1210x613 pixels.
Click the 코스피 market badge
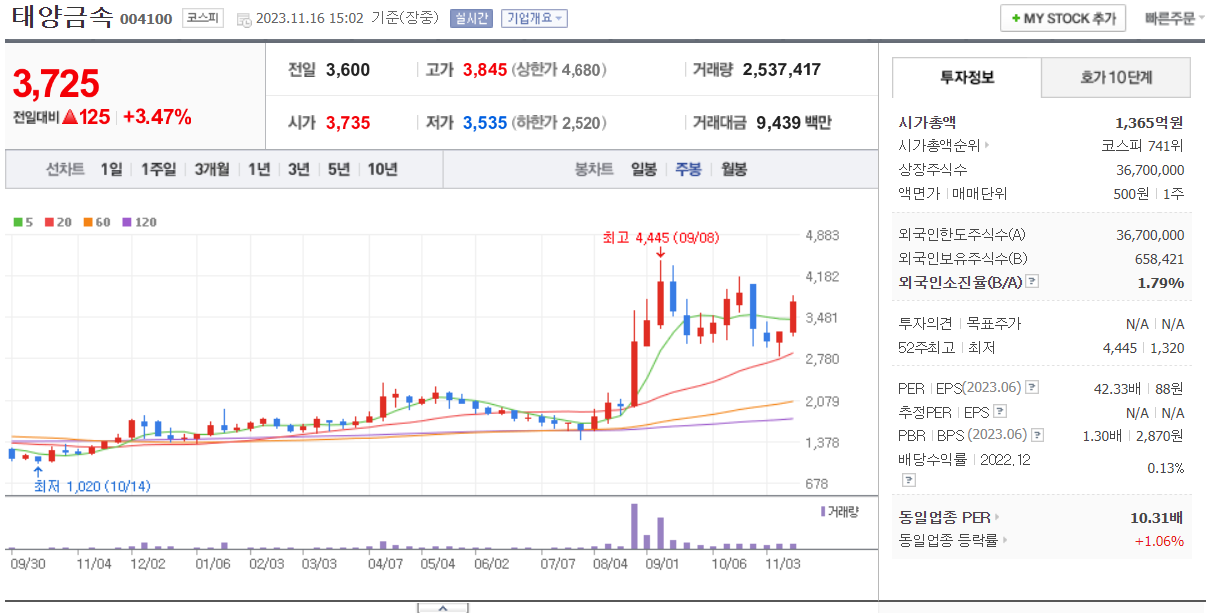pos(204,18)
